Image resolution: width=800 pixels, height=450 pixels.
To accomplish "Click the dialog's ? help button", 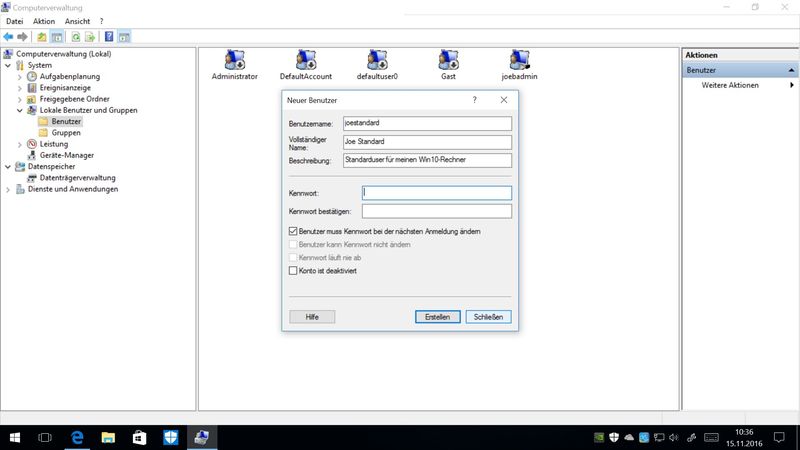I will (x=474, y=100).
